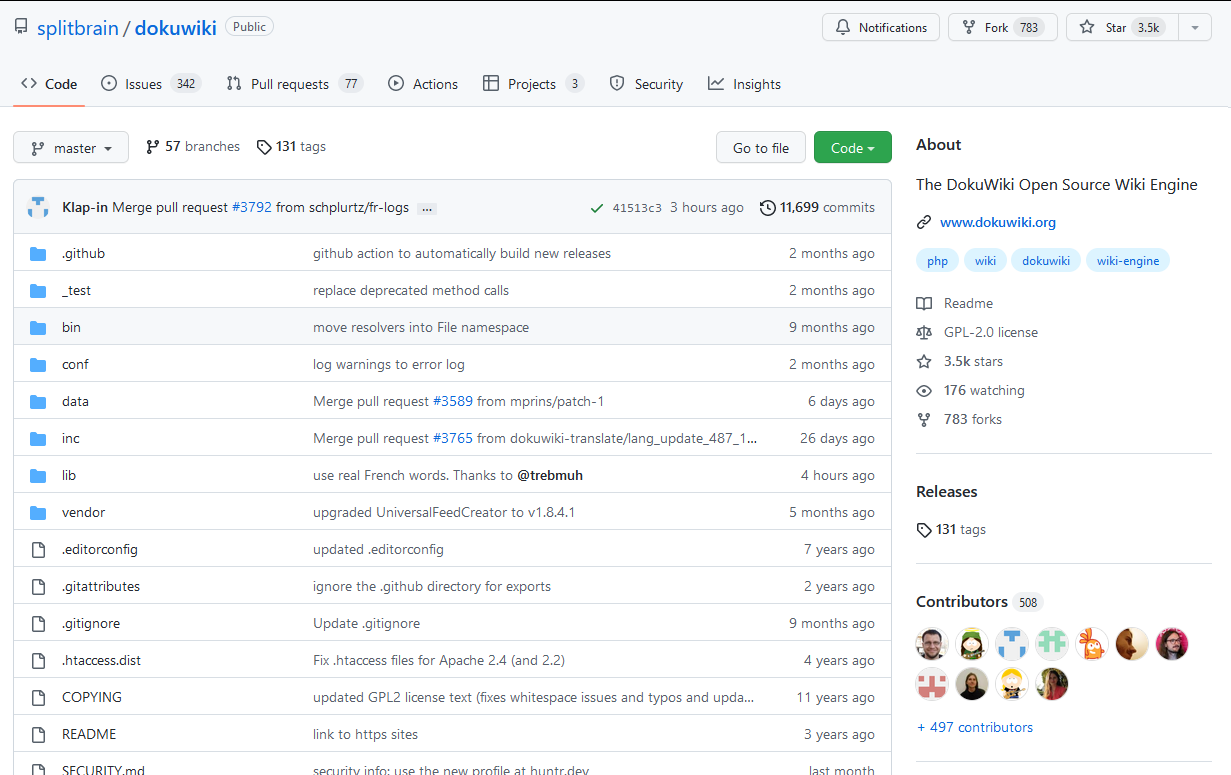This screenshot has width=1231, height=775.
Task: Open 131 tags under Releases
Action: click(x=951, y=529)
